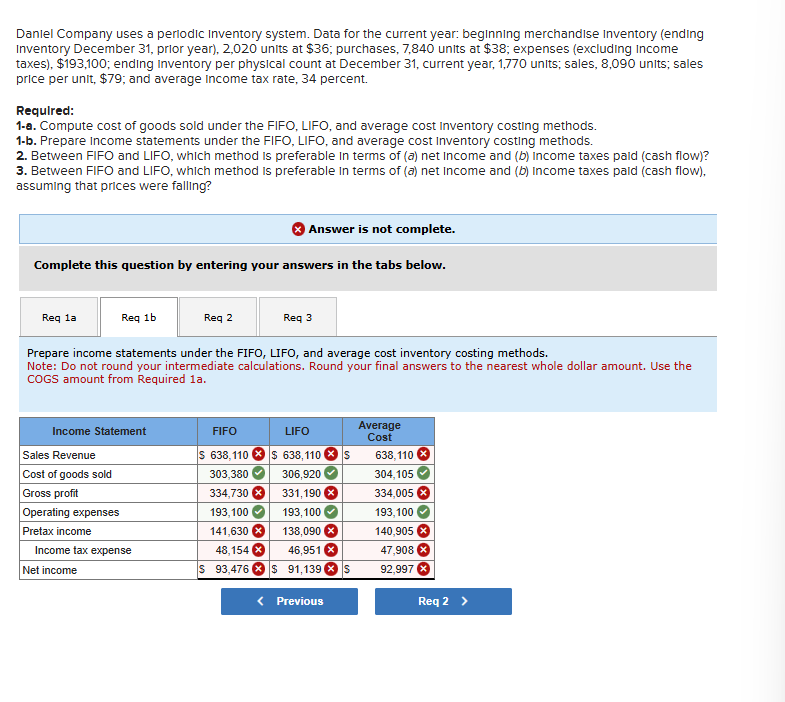Click Average Cost field 304,105
Image resolution: width=785 pixels, height=702 pixels.
coord(394,474)
